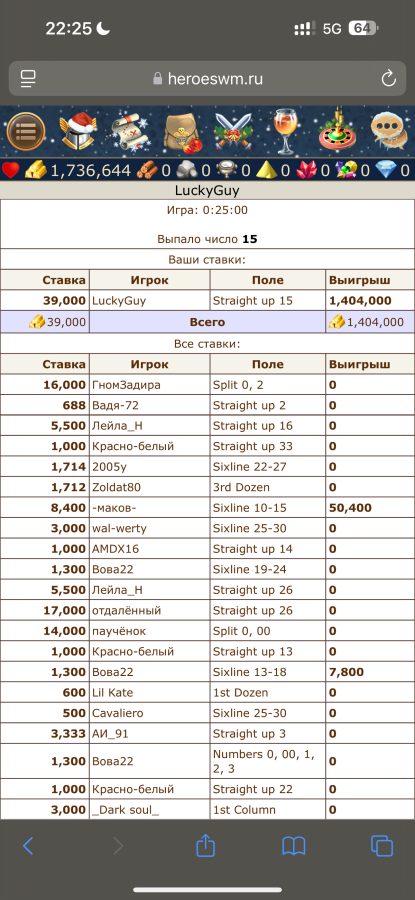This screenshot has width=415, height=900.
Task: Tap the red heart health icon
Action: [x=11, y=170]
